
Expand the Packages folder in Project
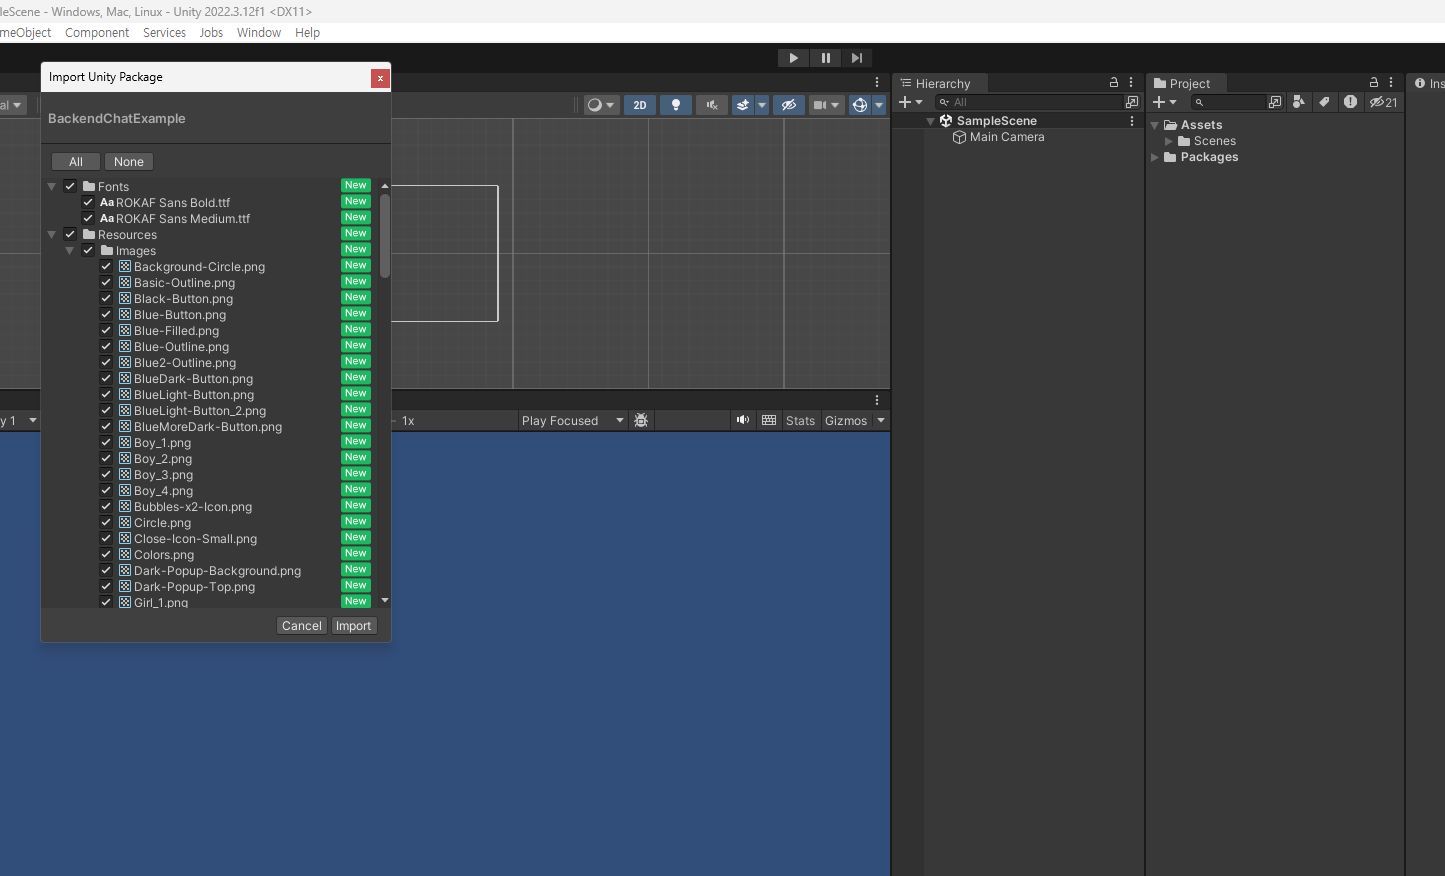pyautogui.click(x=1155, y=157)
